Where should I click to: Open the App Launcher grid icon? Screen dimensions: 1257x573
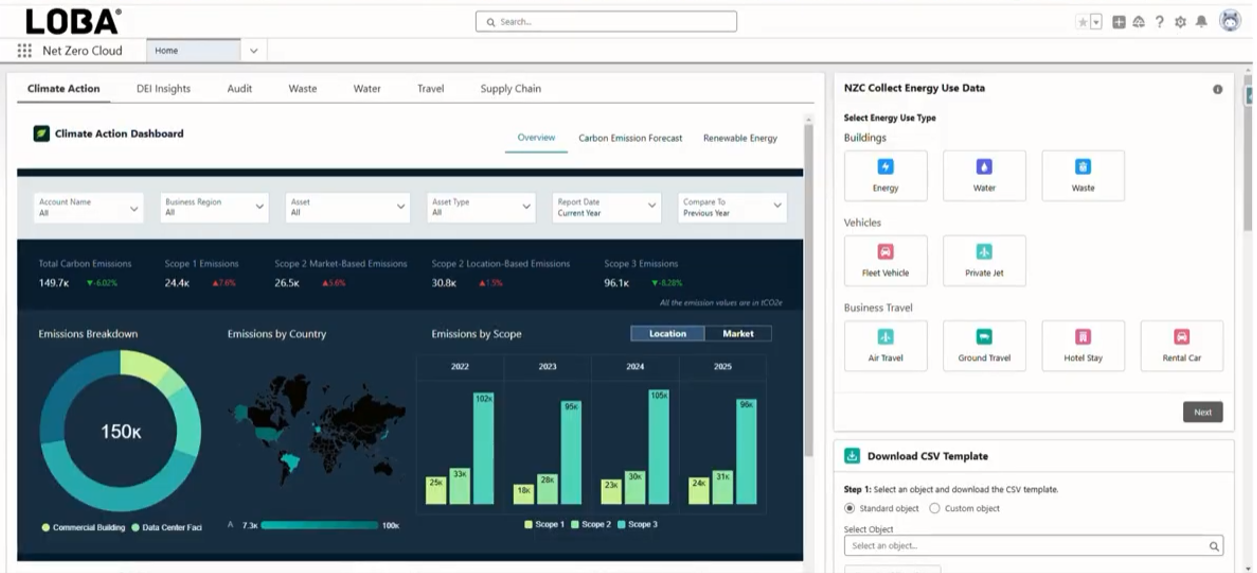tap(25, 50)
